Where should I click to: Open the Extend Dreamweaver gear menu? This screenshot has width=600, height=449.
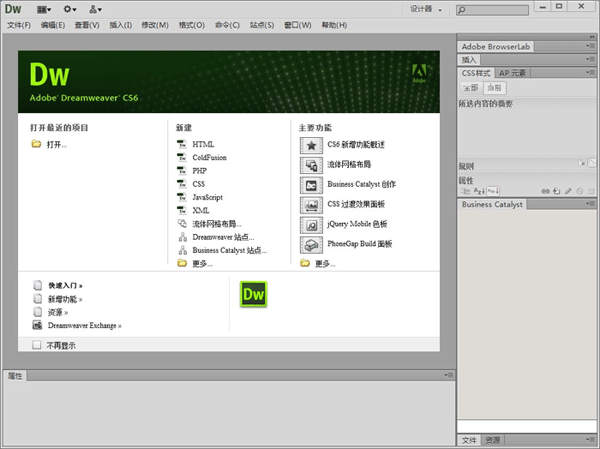70,9
